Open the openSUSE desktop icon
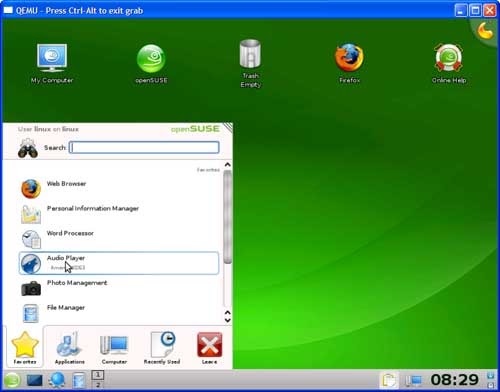 coord(151,63)
